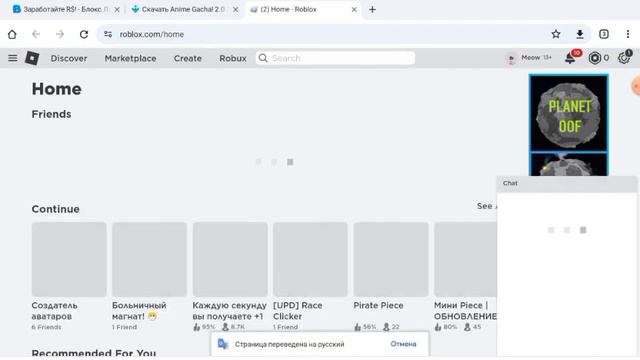Image resolution: width=640 pixels, height=360 pixels.
Task: Open browser three-dot menu
Action: point(628,34)
